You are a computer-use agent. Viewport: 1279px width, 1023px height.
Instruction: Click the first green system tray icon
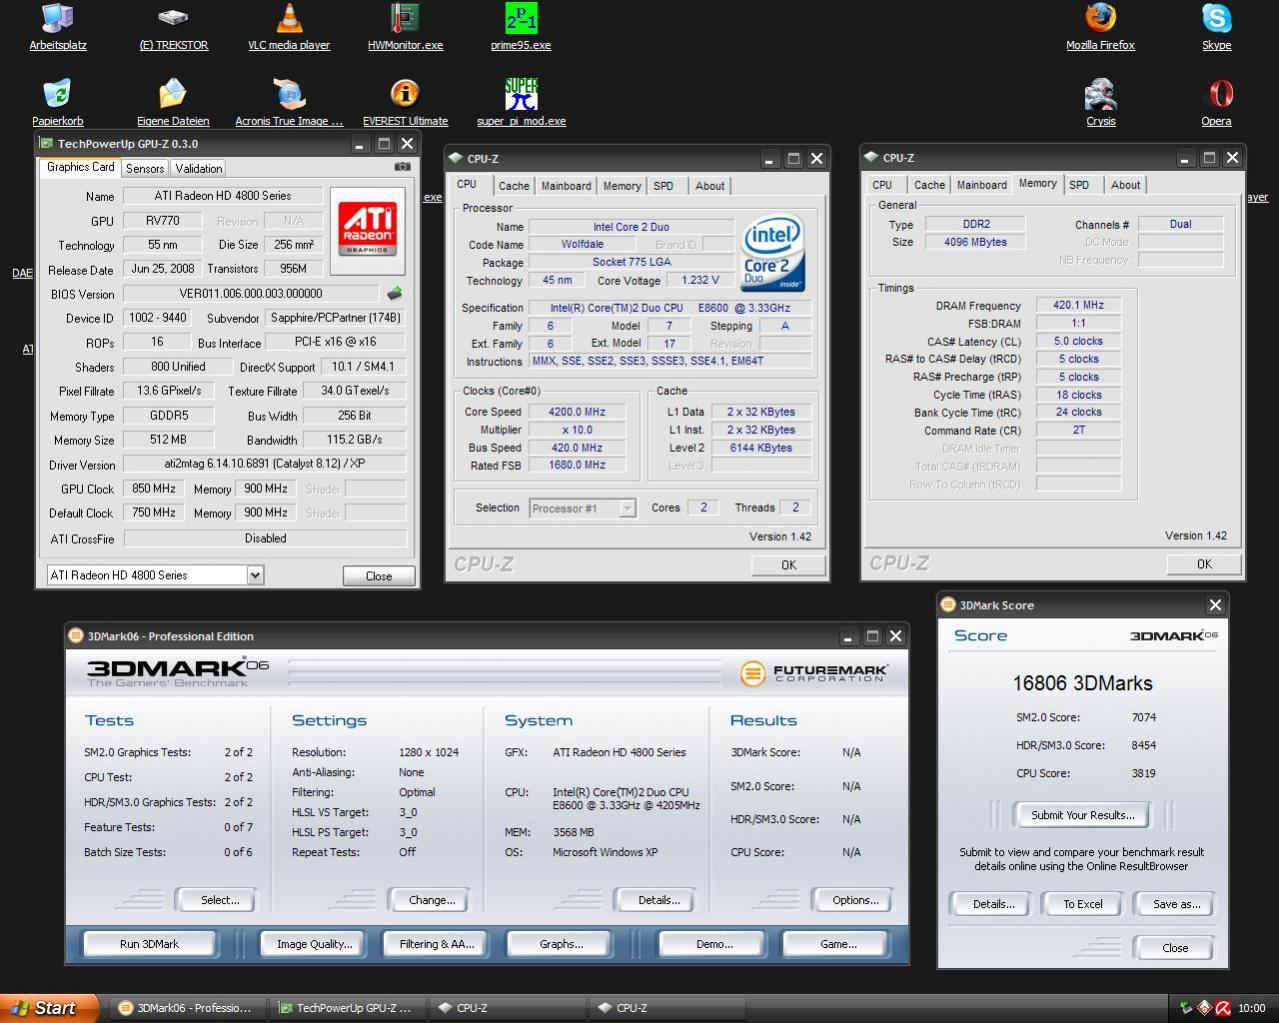click(1186, 1008)
